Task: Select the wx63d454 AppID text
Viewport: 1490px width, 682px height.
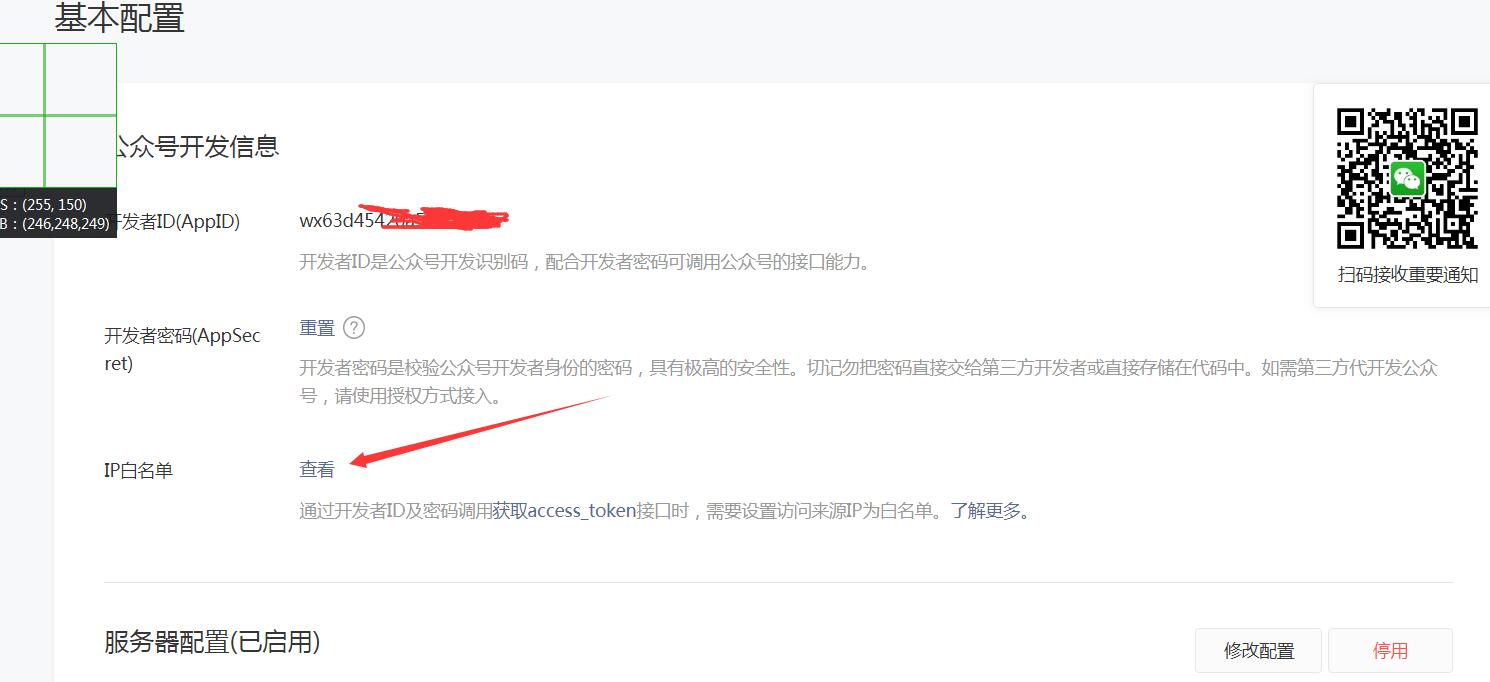Action: click(340, 221)
